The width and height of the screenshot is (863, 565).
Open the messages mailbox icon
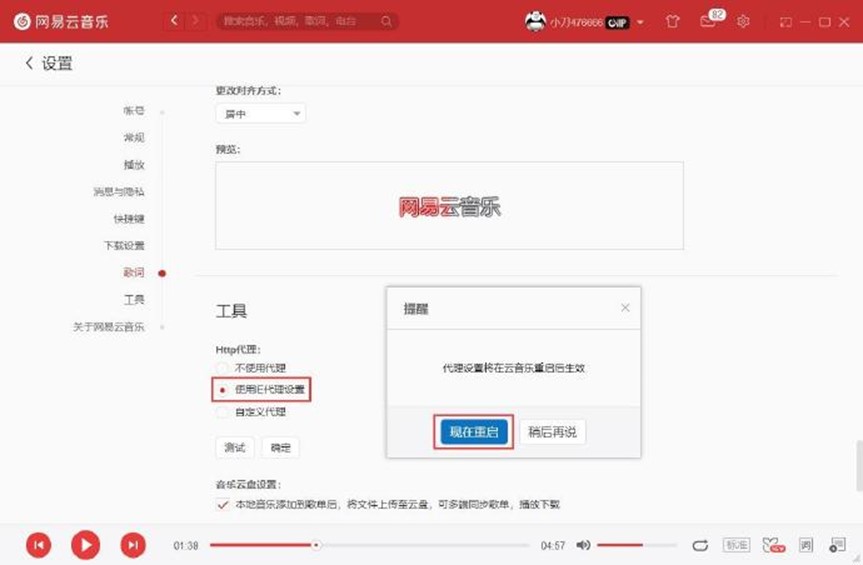pos(708,21)
